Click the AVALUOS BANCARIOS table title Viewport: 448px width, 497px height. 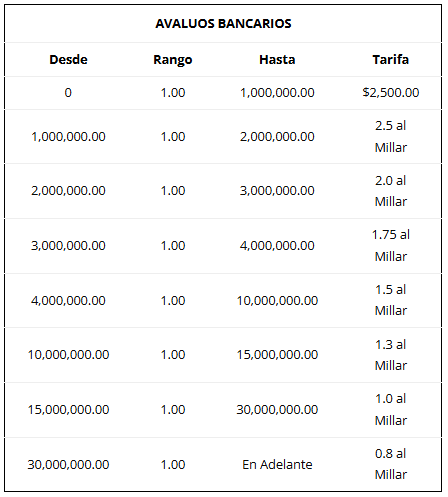point(223,24)
